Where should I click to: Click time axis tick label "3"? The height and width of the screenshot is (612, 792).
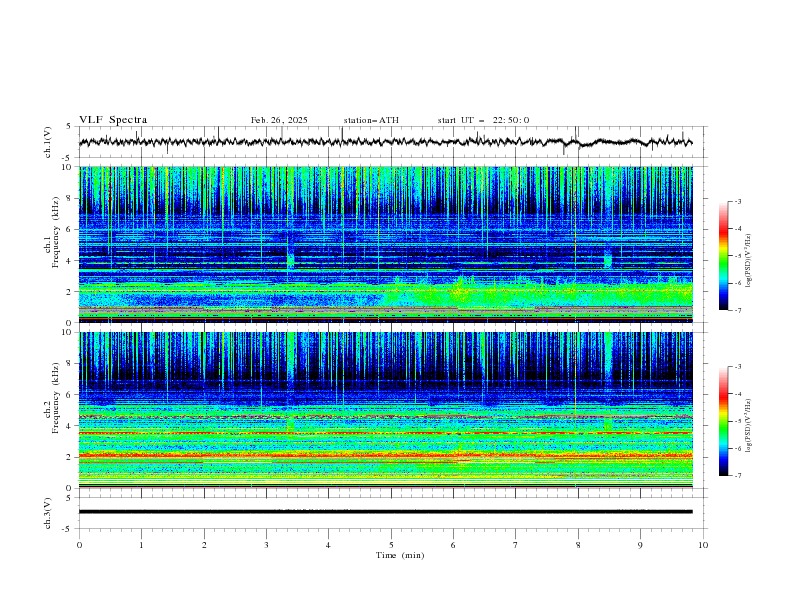pos(266,545)
